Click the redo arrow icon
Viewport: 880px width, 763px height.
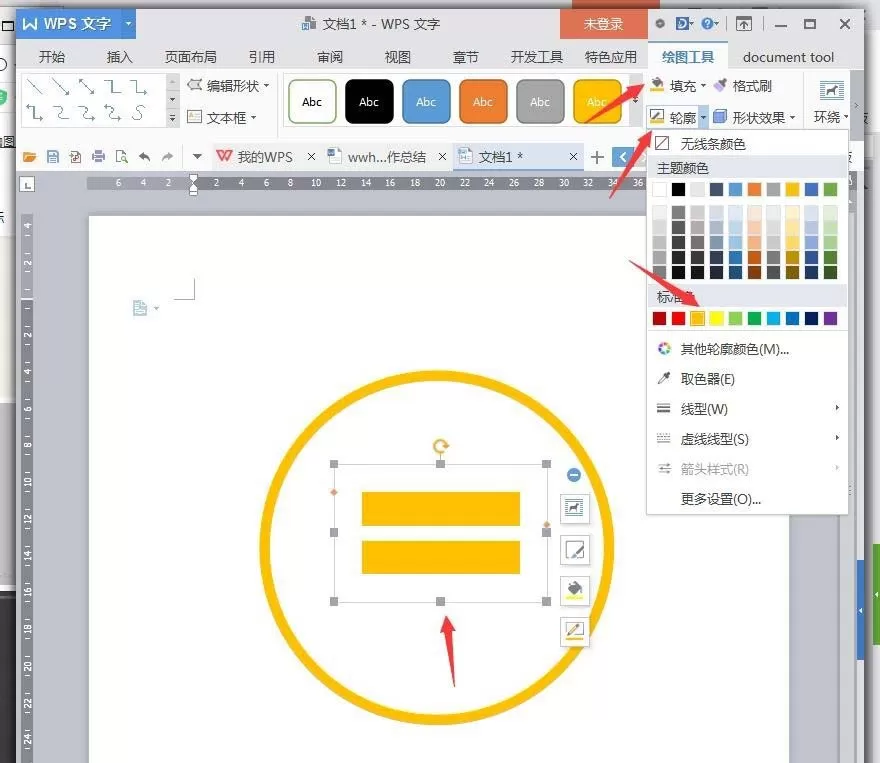point(167,157)
